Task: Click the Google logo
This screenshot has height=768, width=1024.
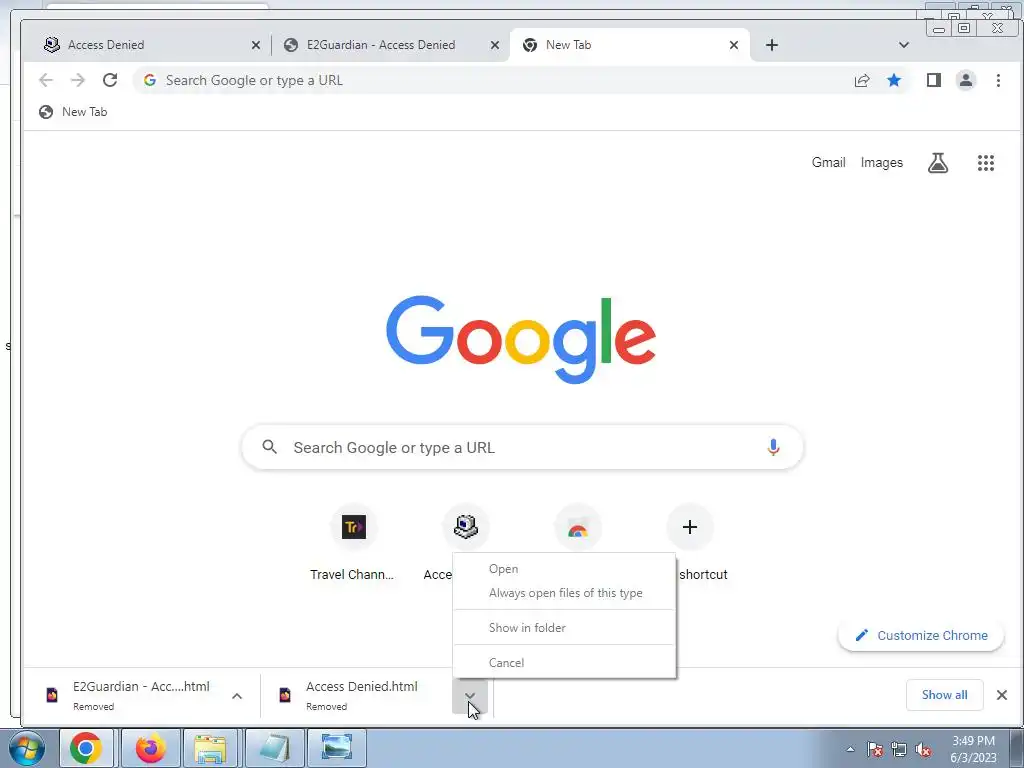Action: coord(520,340)
